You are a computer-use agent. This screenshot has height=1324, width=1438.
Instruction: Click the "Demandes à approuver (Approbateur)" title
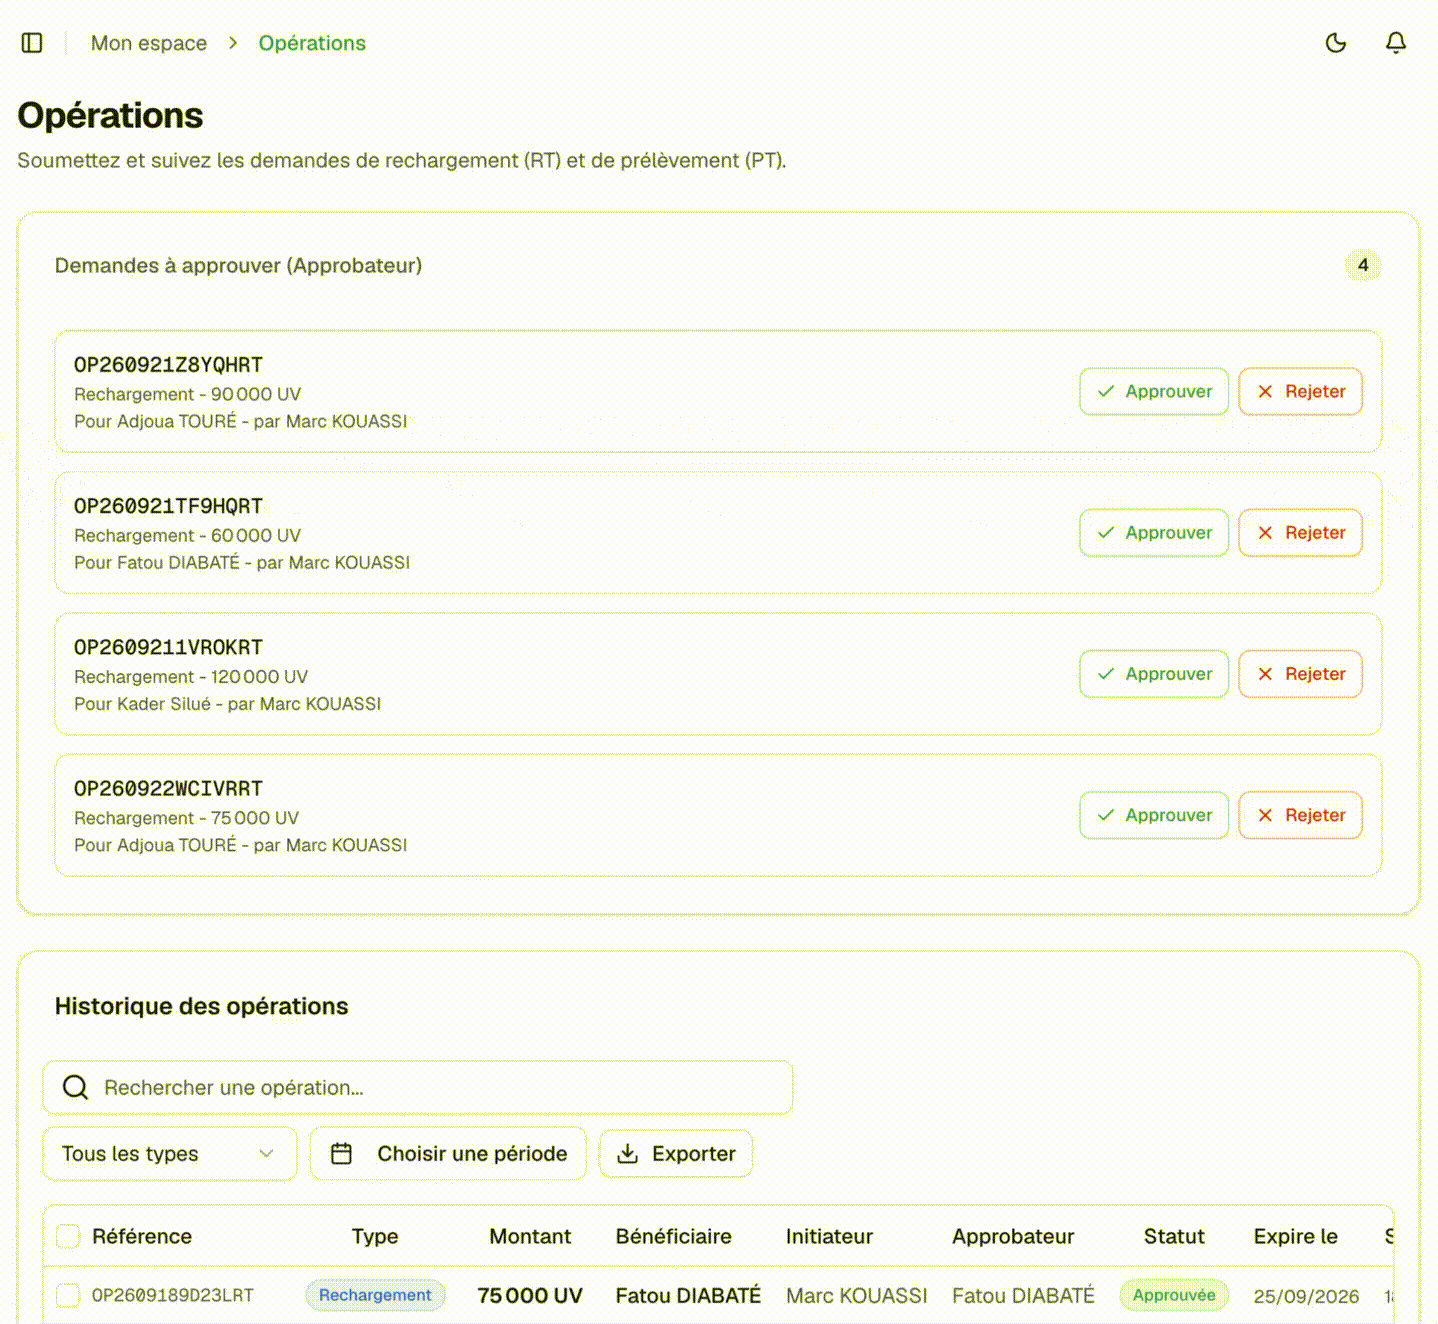pyautogui.click(x=238, y=265)
